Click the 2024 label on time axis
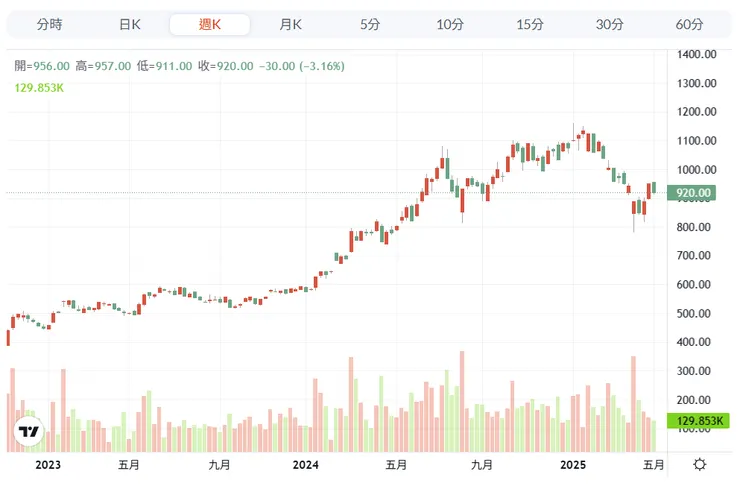Screen dimensions: 740x486 pyautogui.click(x=306, y=465)
